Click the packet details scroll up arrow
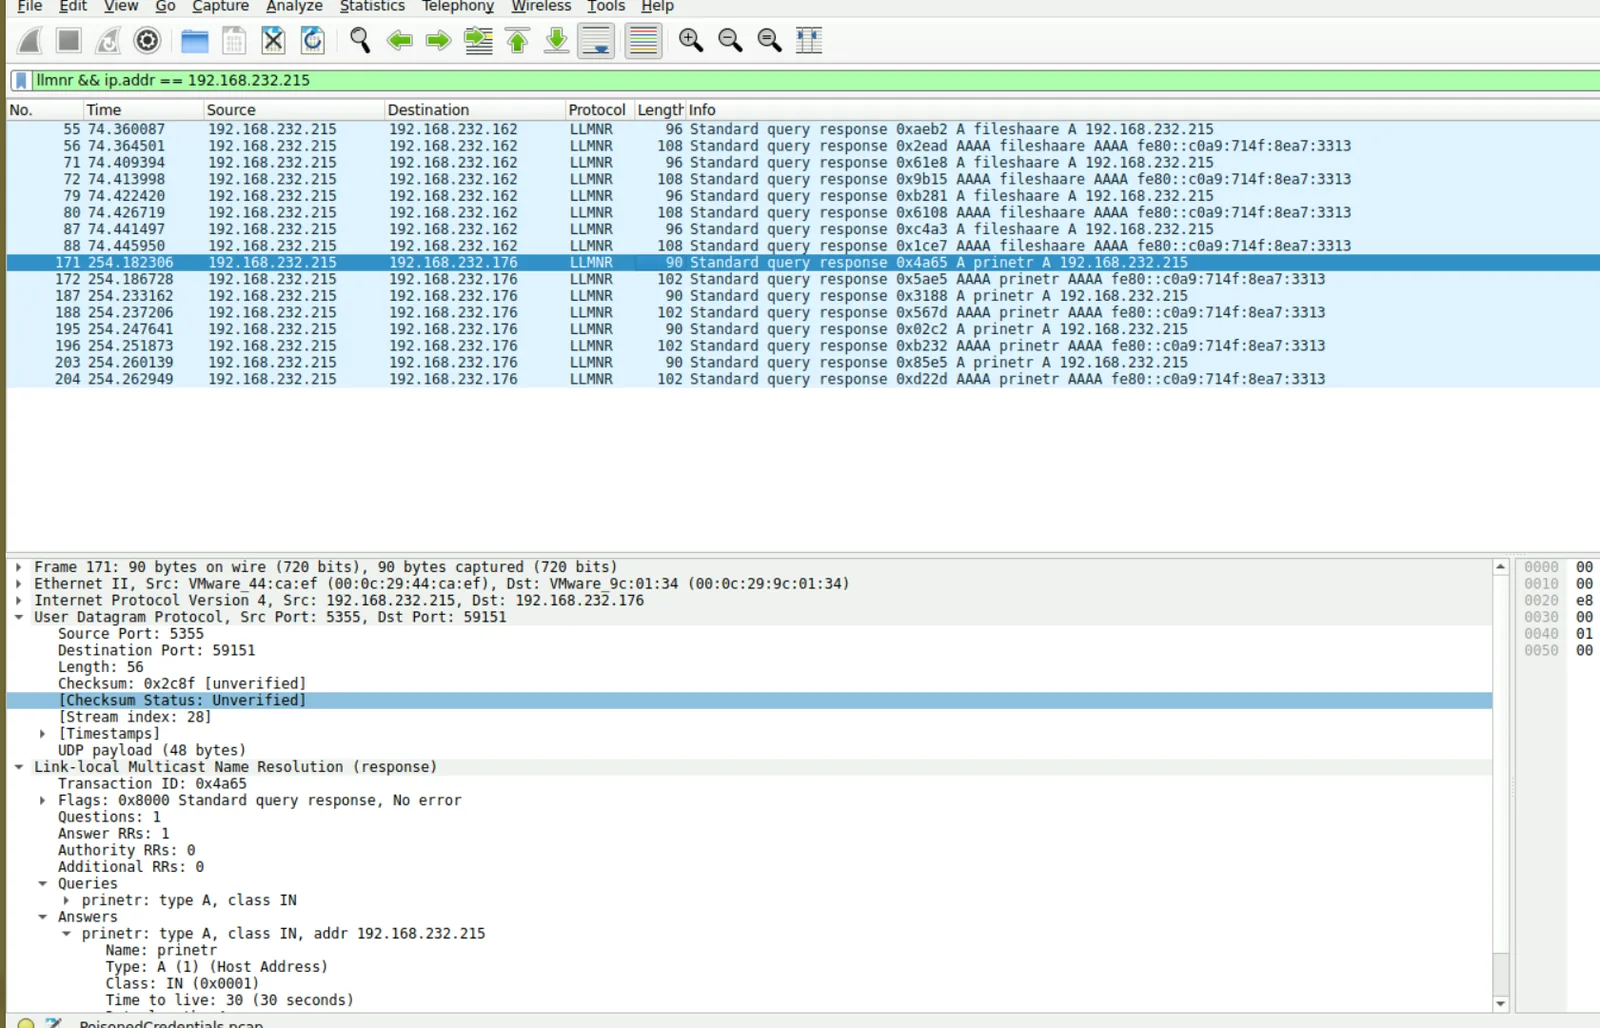The height and width of the screenshot is (1028, 1600). 1501,567
